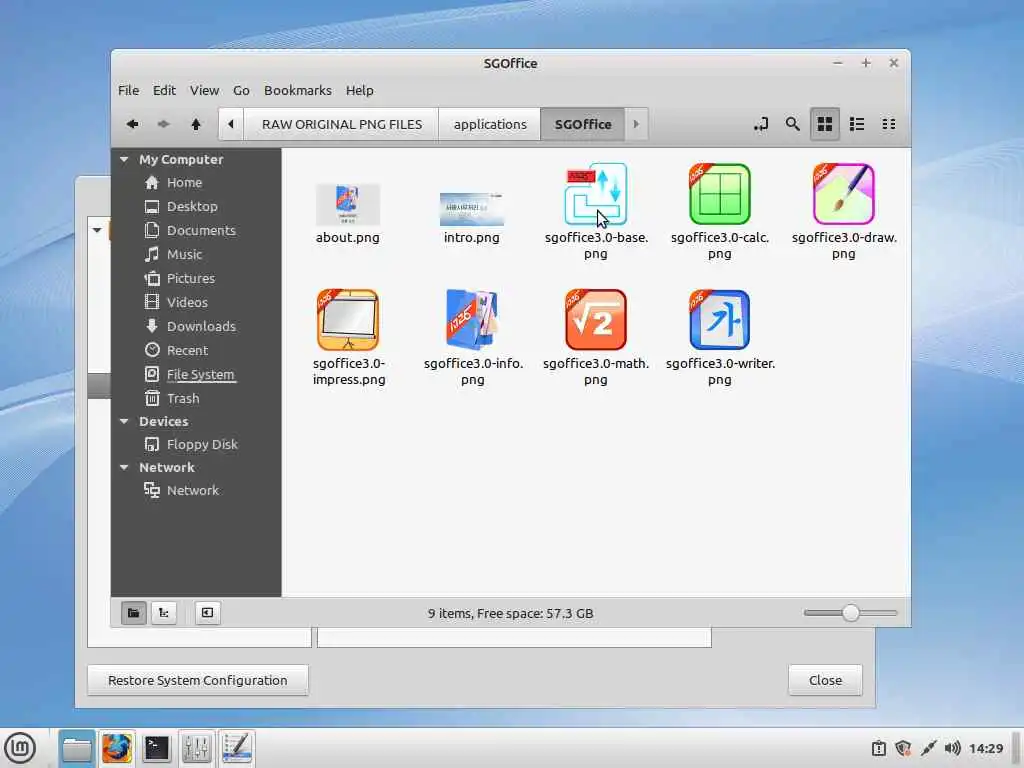
Task: Click Close in the back window
Action: pyautogui.click(x=825, y=680)
